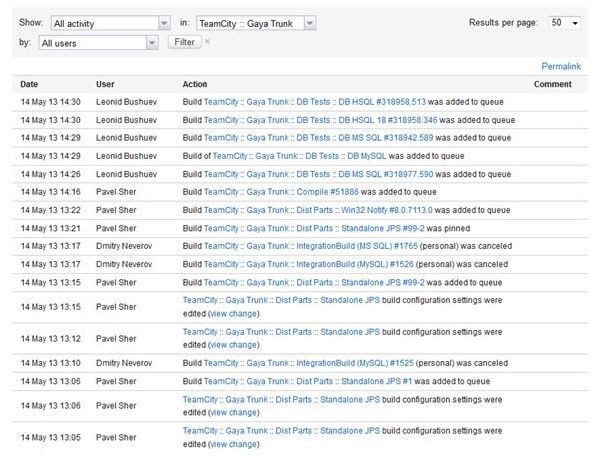Screen dimensions: 590x456
Task: Clear the filter with the x icon
Action: [x=207, y=42]
